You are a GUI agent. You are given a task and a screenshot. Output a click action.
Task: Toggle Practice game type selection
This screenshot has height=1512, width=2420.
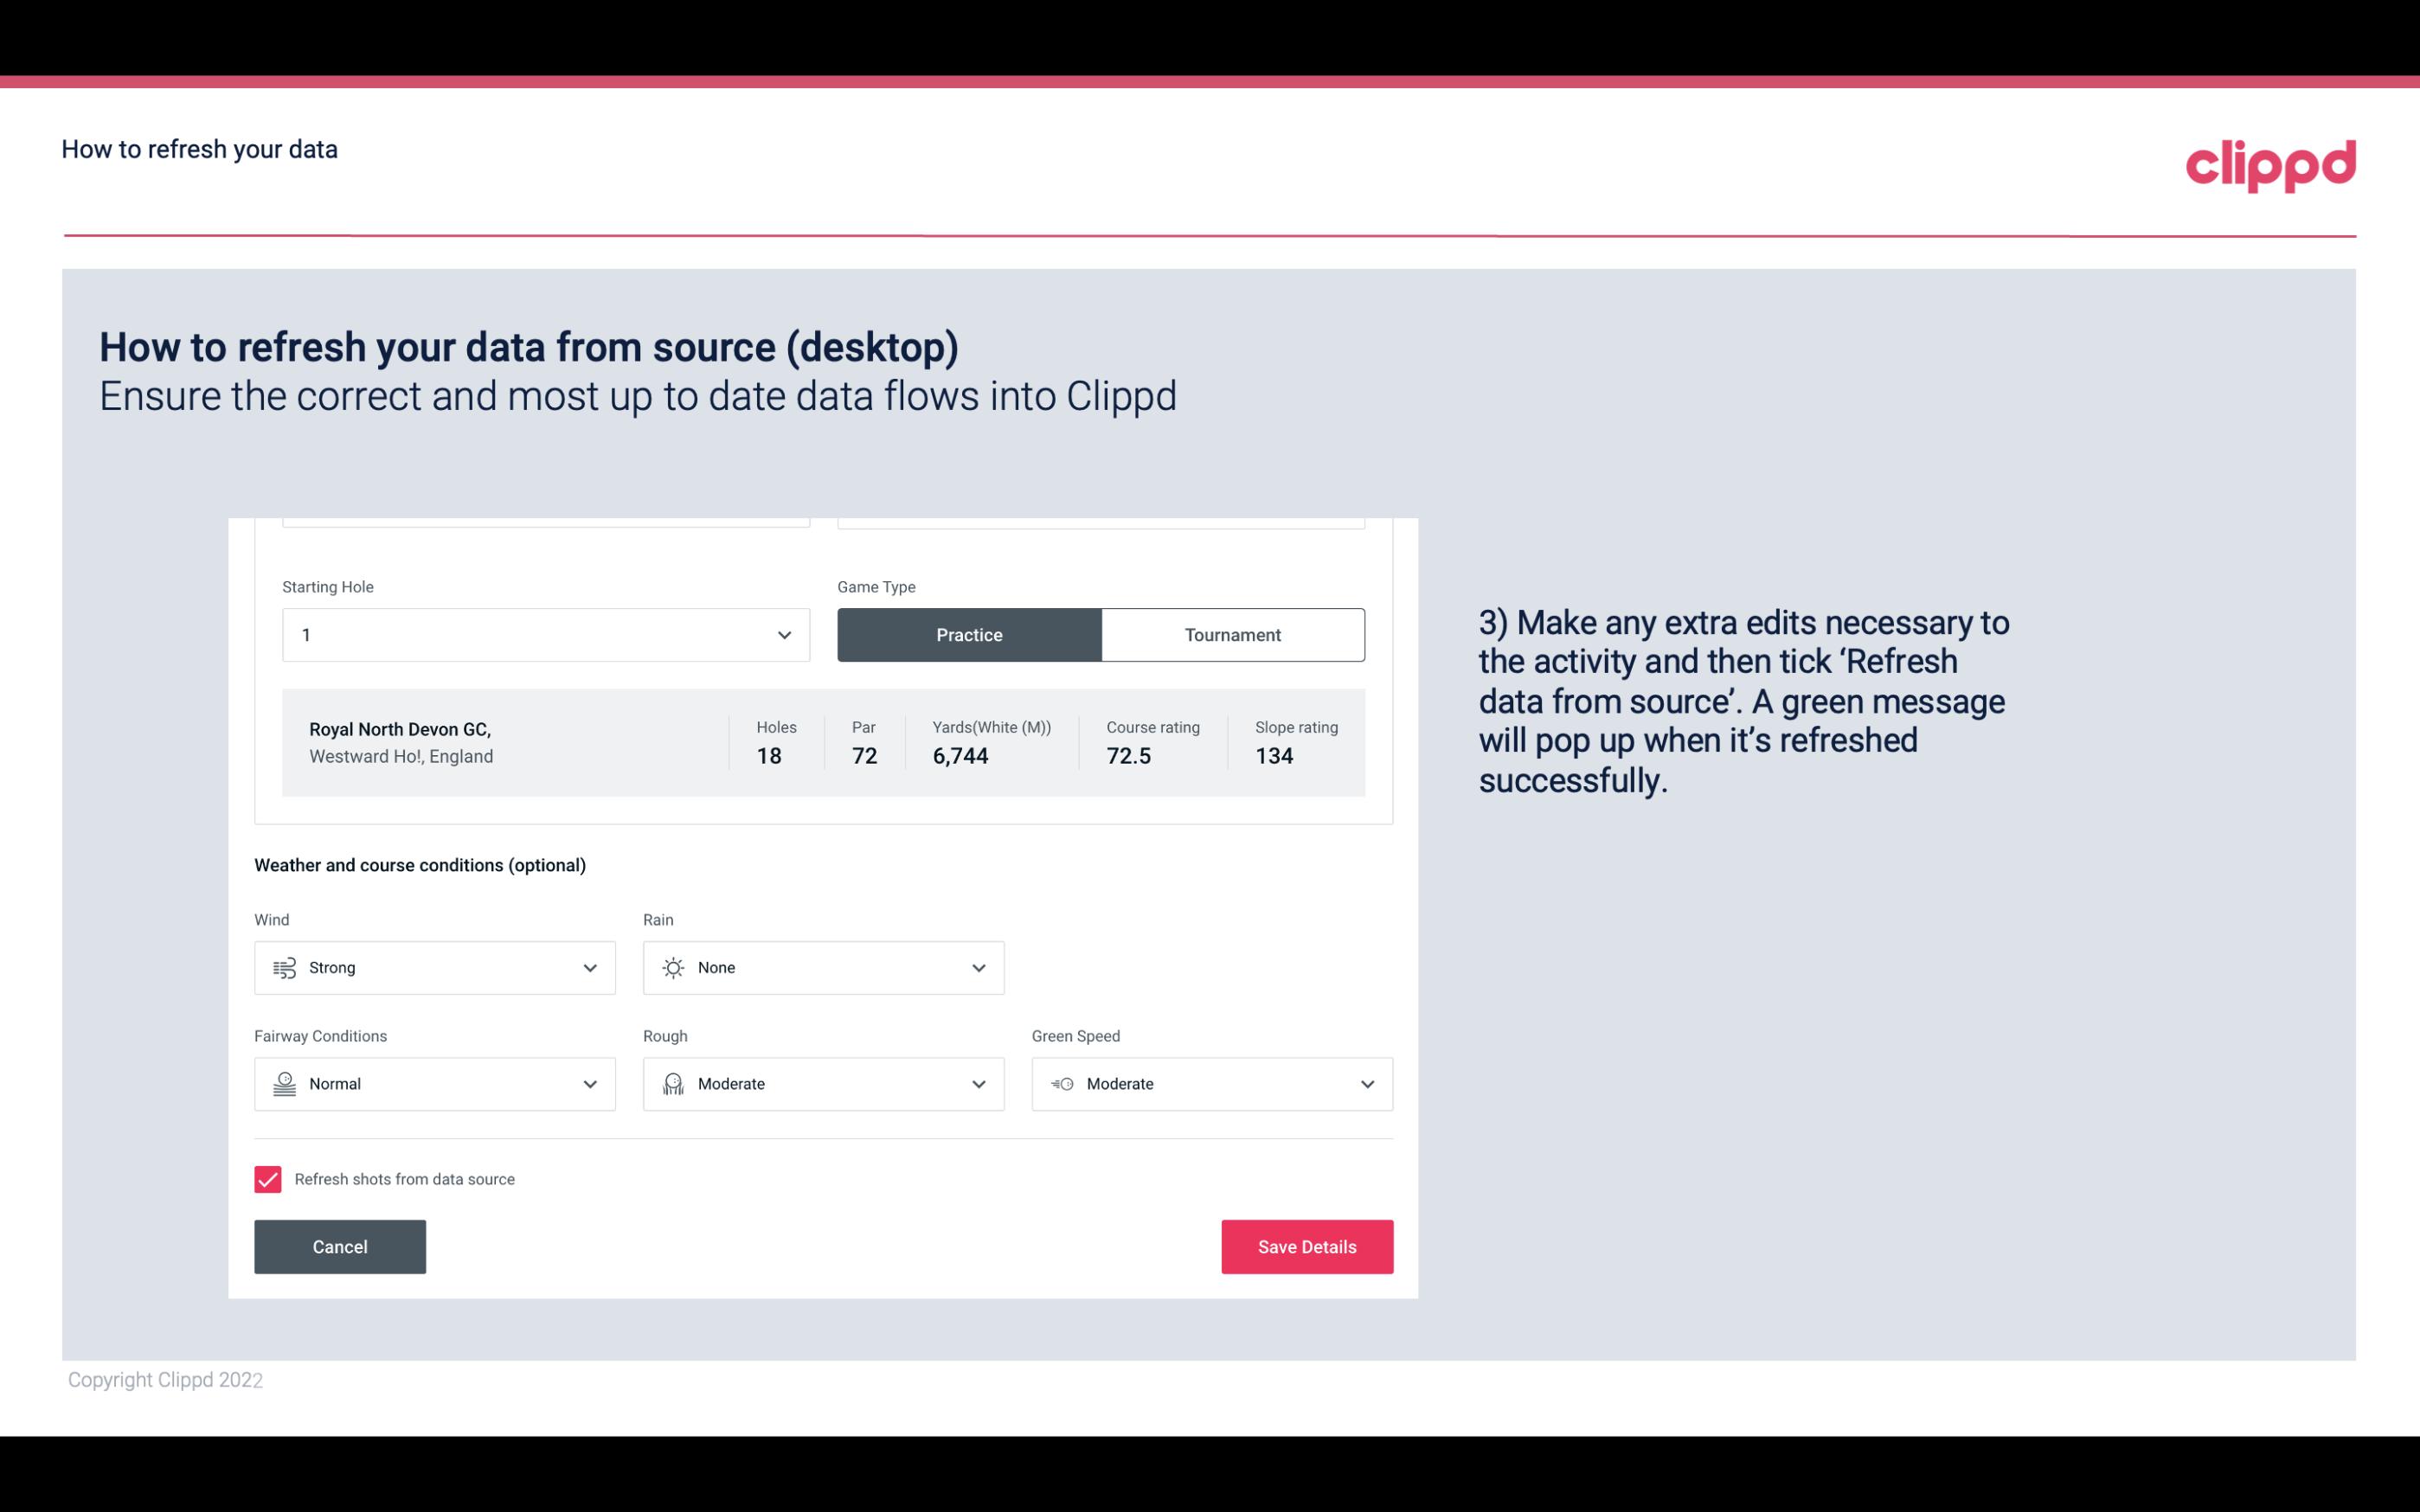tap(969, 634)
